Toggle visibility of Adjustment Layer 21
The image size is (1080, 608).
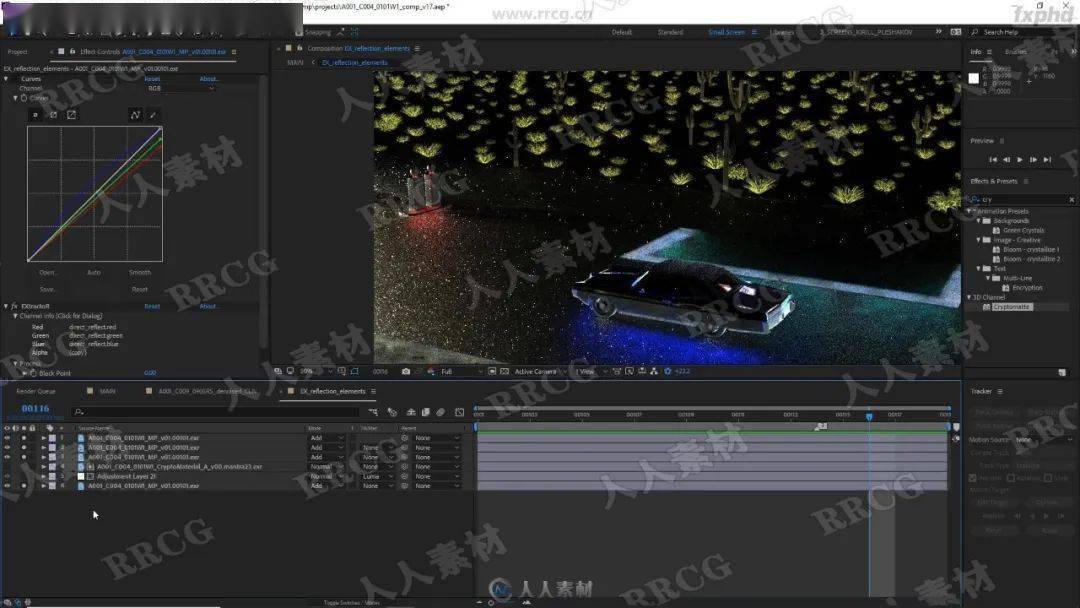(x=8, y=476)
